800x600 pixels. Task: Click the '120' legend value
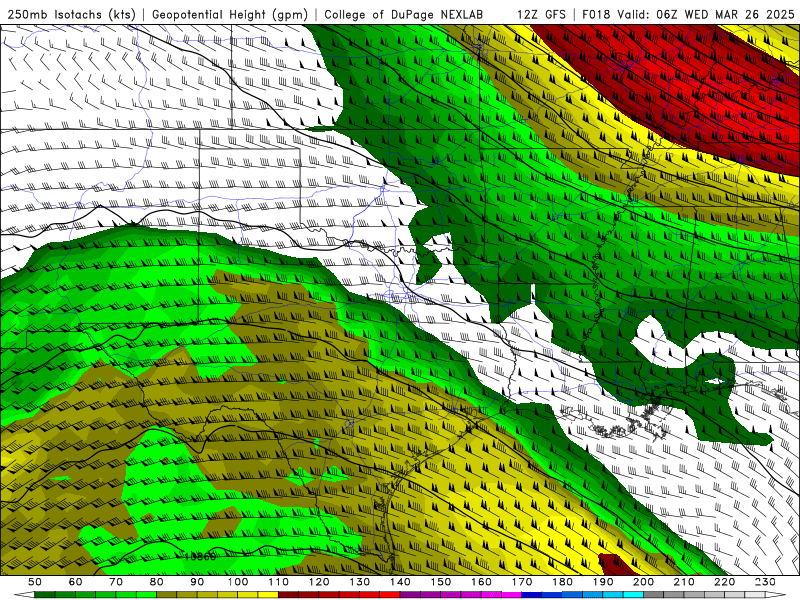[x=319, y=582]
